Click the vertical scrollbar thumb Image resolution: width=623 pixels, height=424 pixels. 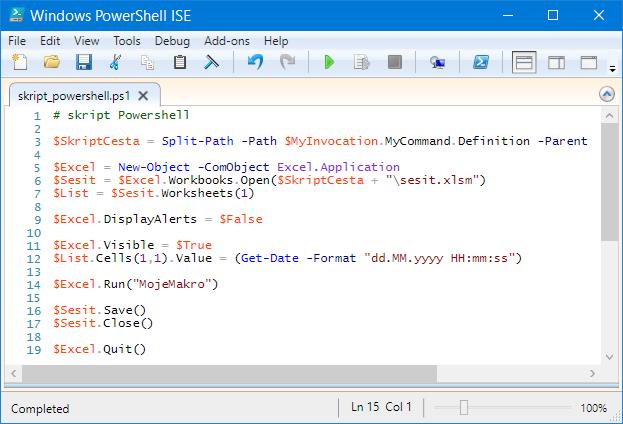pos(609,182)
